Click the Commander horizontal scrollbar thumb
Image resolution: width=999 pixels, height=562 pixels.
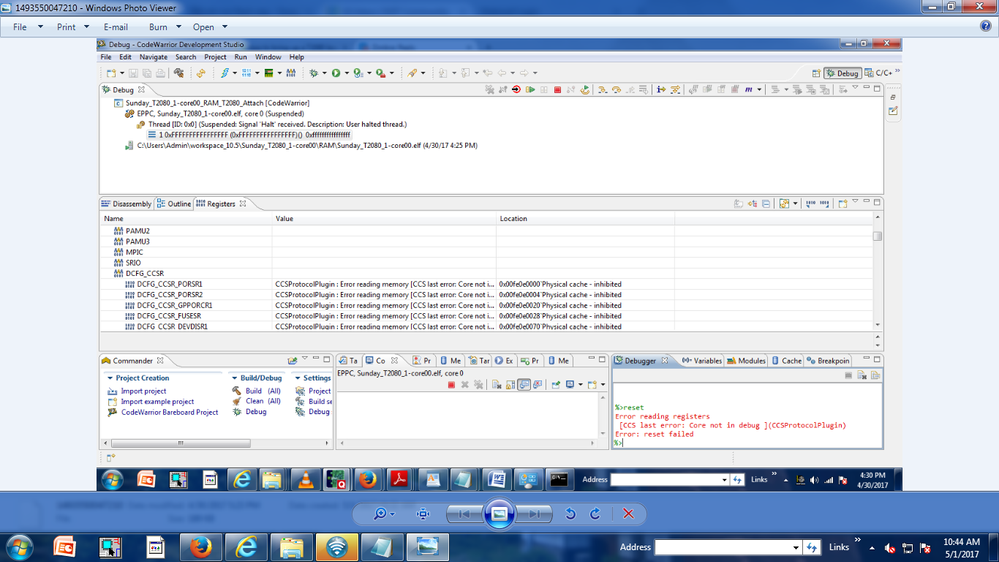click(x=180, y=443)
